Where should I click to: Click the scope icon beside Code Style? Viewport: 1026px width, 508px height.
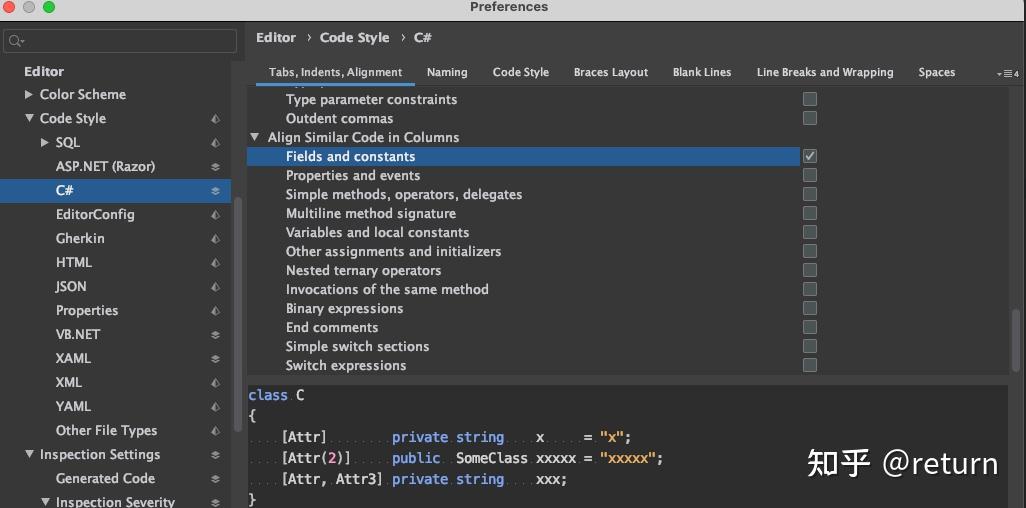point(215,119)
